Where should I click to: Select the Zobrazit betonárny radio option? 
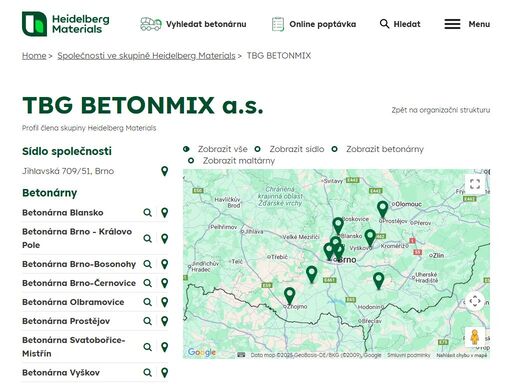pyautogui.click(x=335, y=149)
